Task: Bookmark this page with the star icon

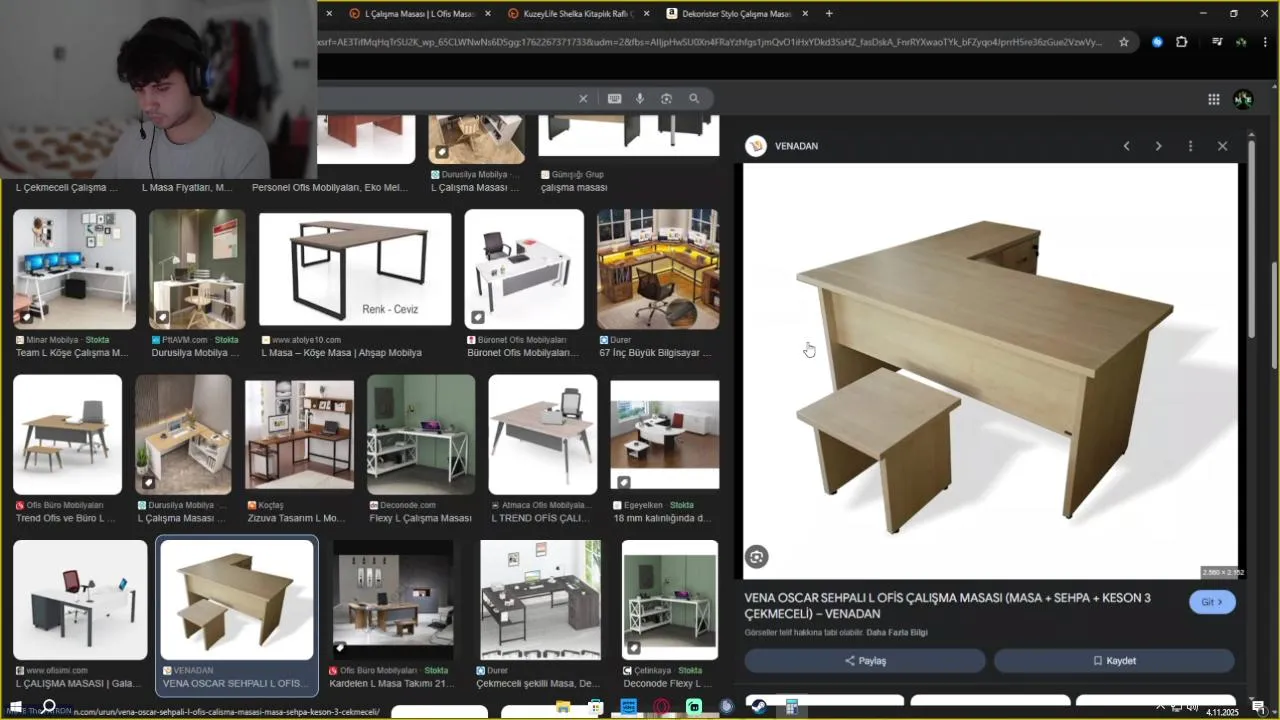Action: point(1124,42)
